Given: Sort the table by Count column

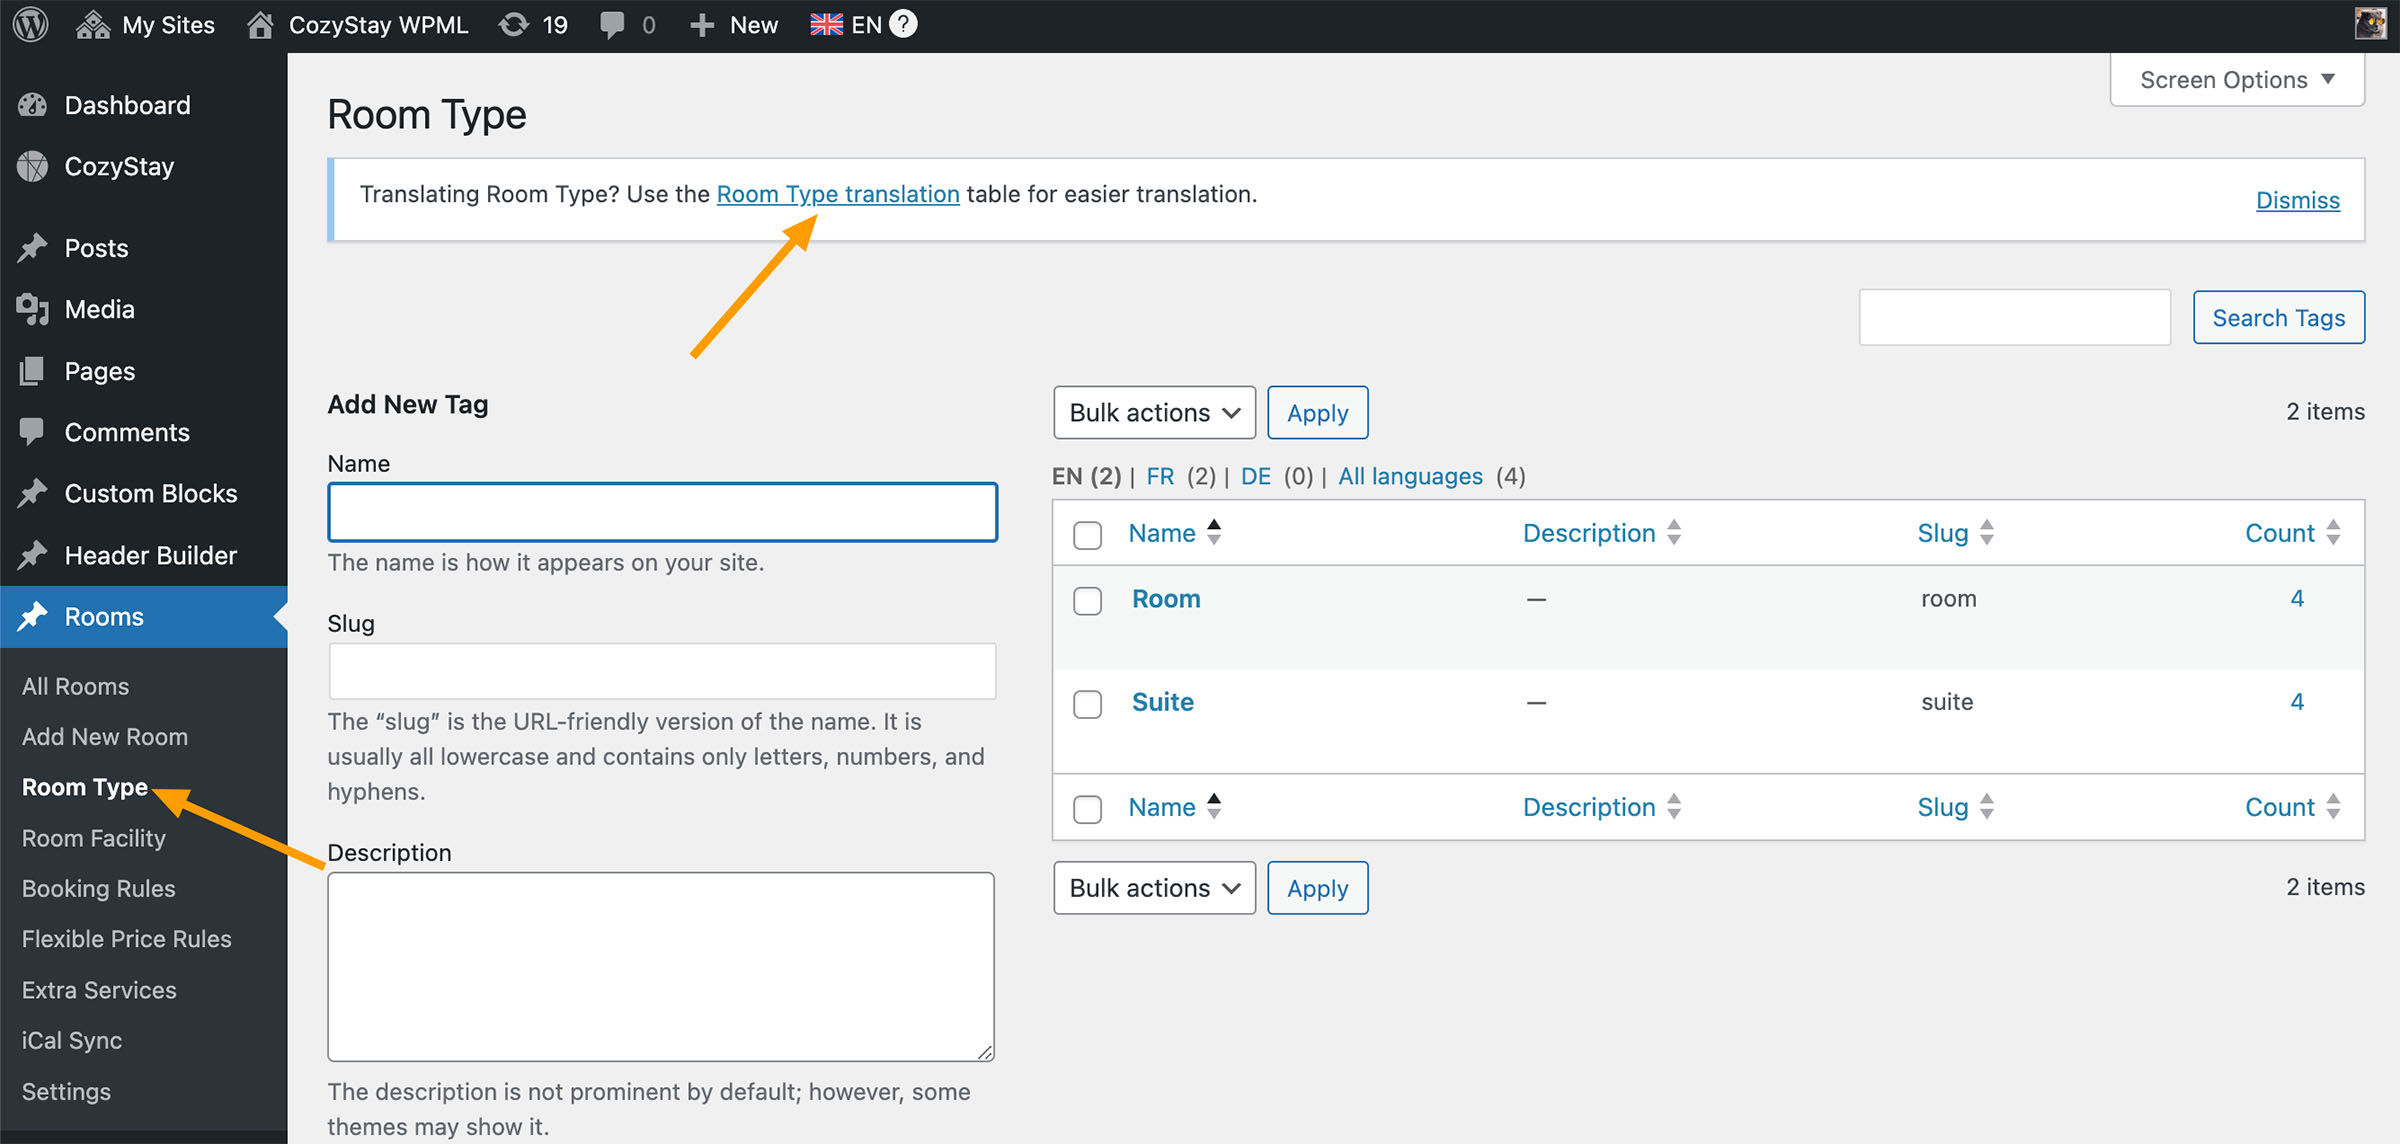Looking at the screenshot, I should pyautogui.click(x=2279, y=533).
